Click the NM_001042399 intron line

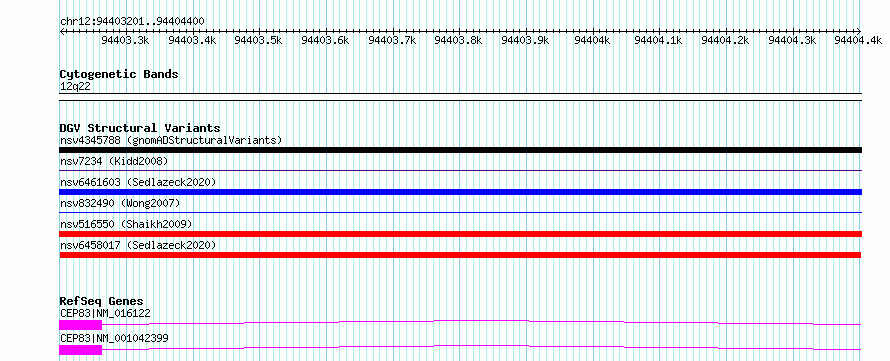click(x=481, y=347)
